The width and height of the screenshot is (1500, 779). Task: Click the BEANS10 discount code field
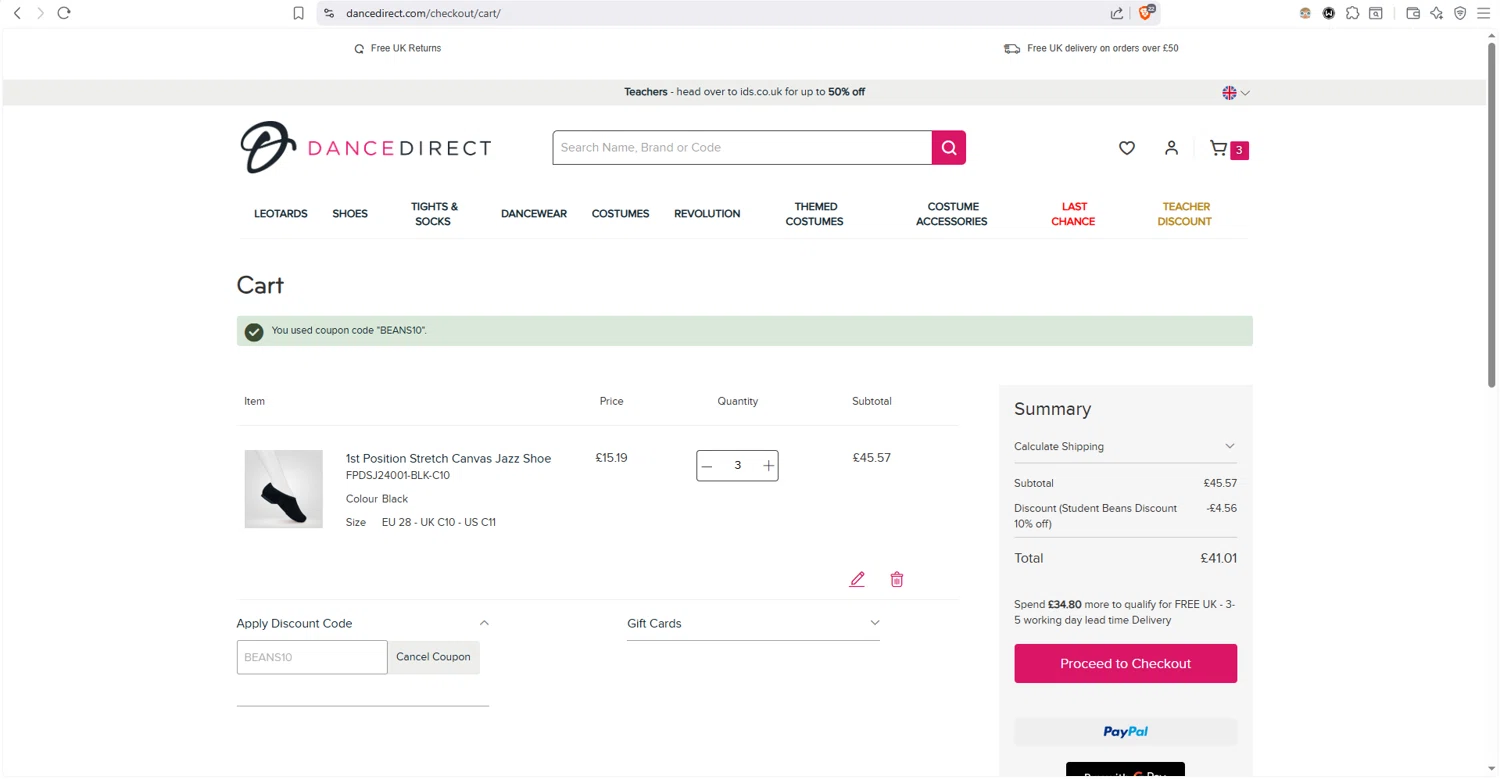312,658
